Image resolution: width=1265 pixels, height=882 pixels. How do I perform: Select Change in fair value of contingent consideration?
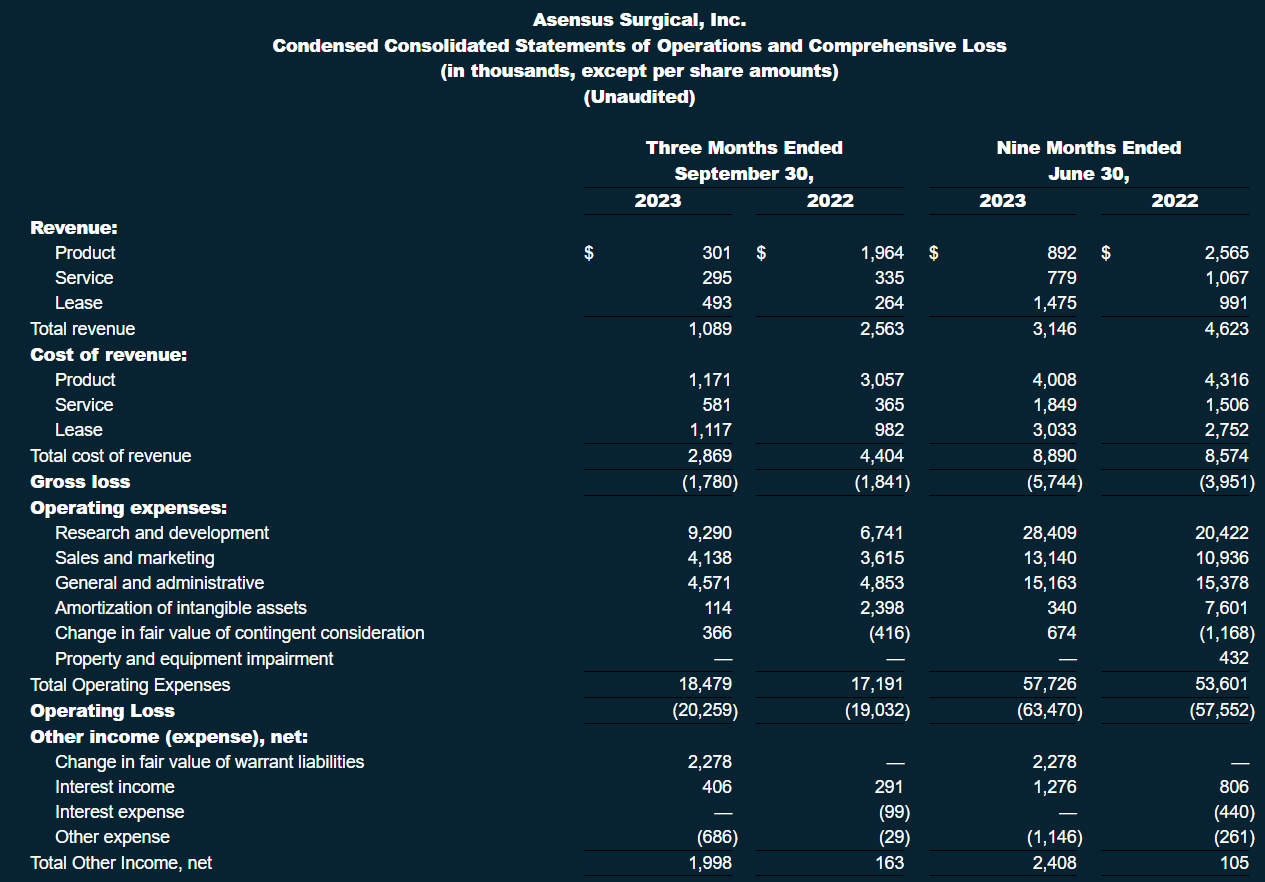239,633
